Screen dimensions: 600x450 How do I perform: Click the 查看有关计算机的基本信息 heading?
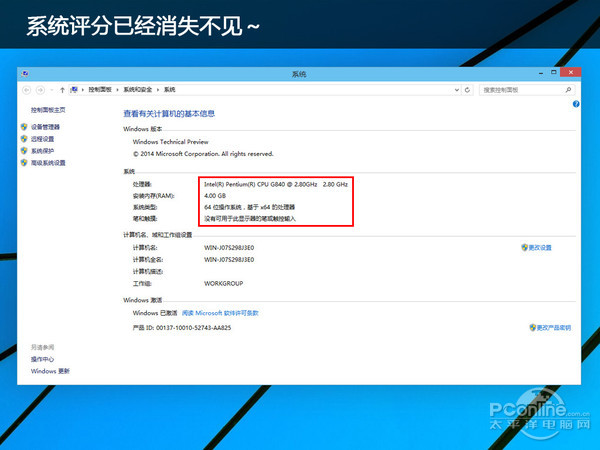pos(169,114)
